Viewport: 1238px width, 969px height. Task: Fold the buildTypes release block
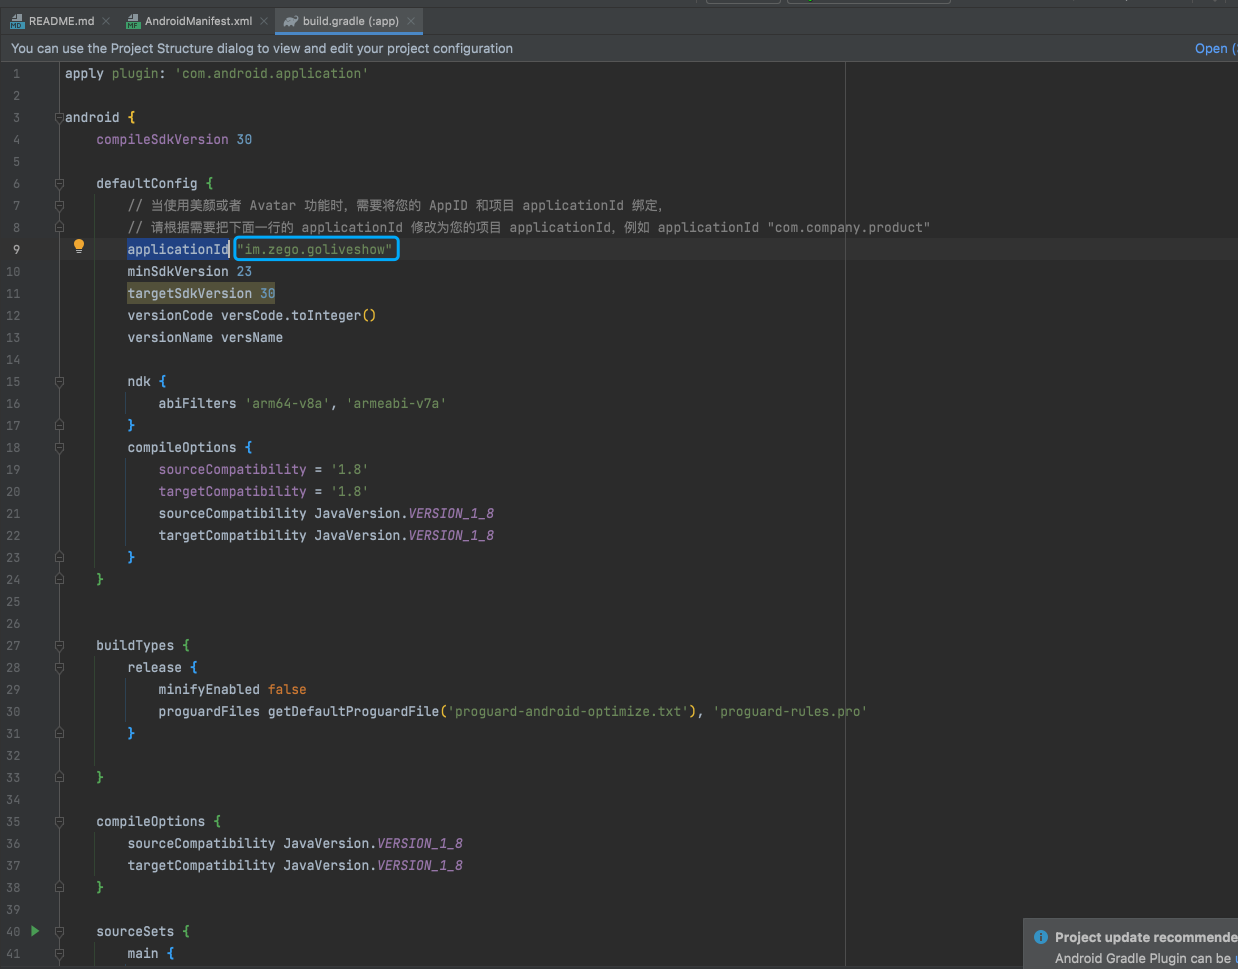(59, 668)
